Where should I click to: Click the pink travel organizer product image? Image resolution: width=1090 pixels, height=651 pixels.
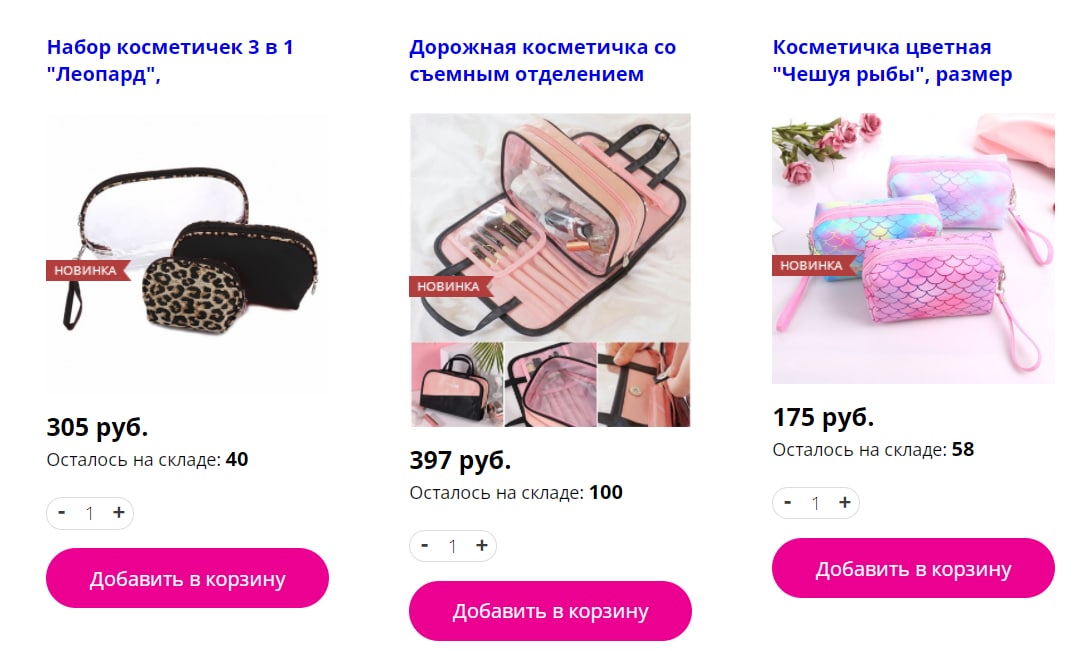coord(550,270)
